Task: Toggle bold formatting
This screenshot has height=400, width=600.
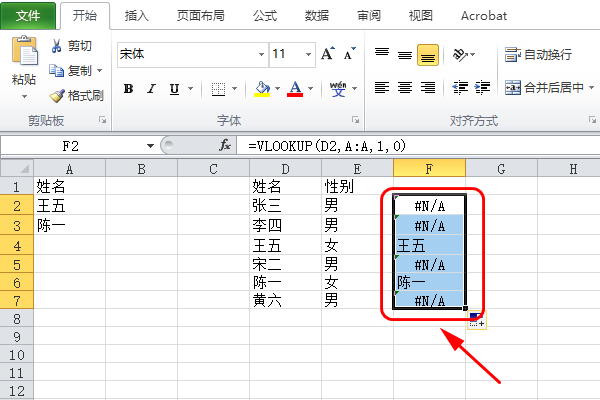Action: tap(128, 89)
